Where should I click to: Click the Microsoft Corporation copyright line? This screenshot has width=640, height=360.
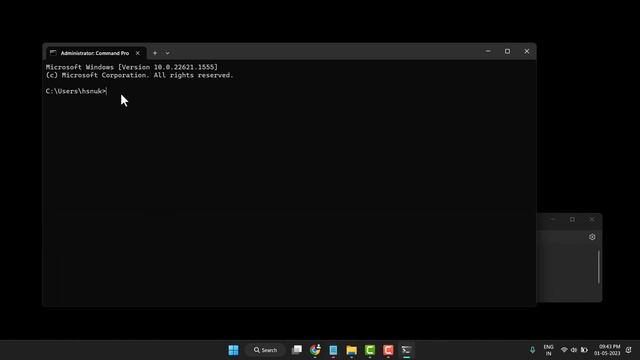click(x=140, y=75)
